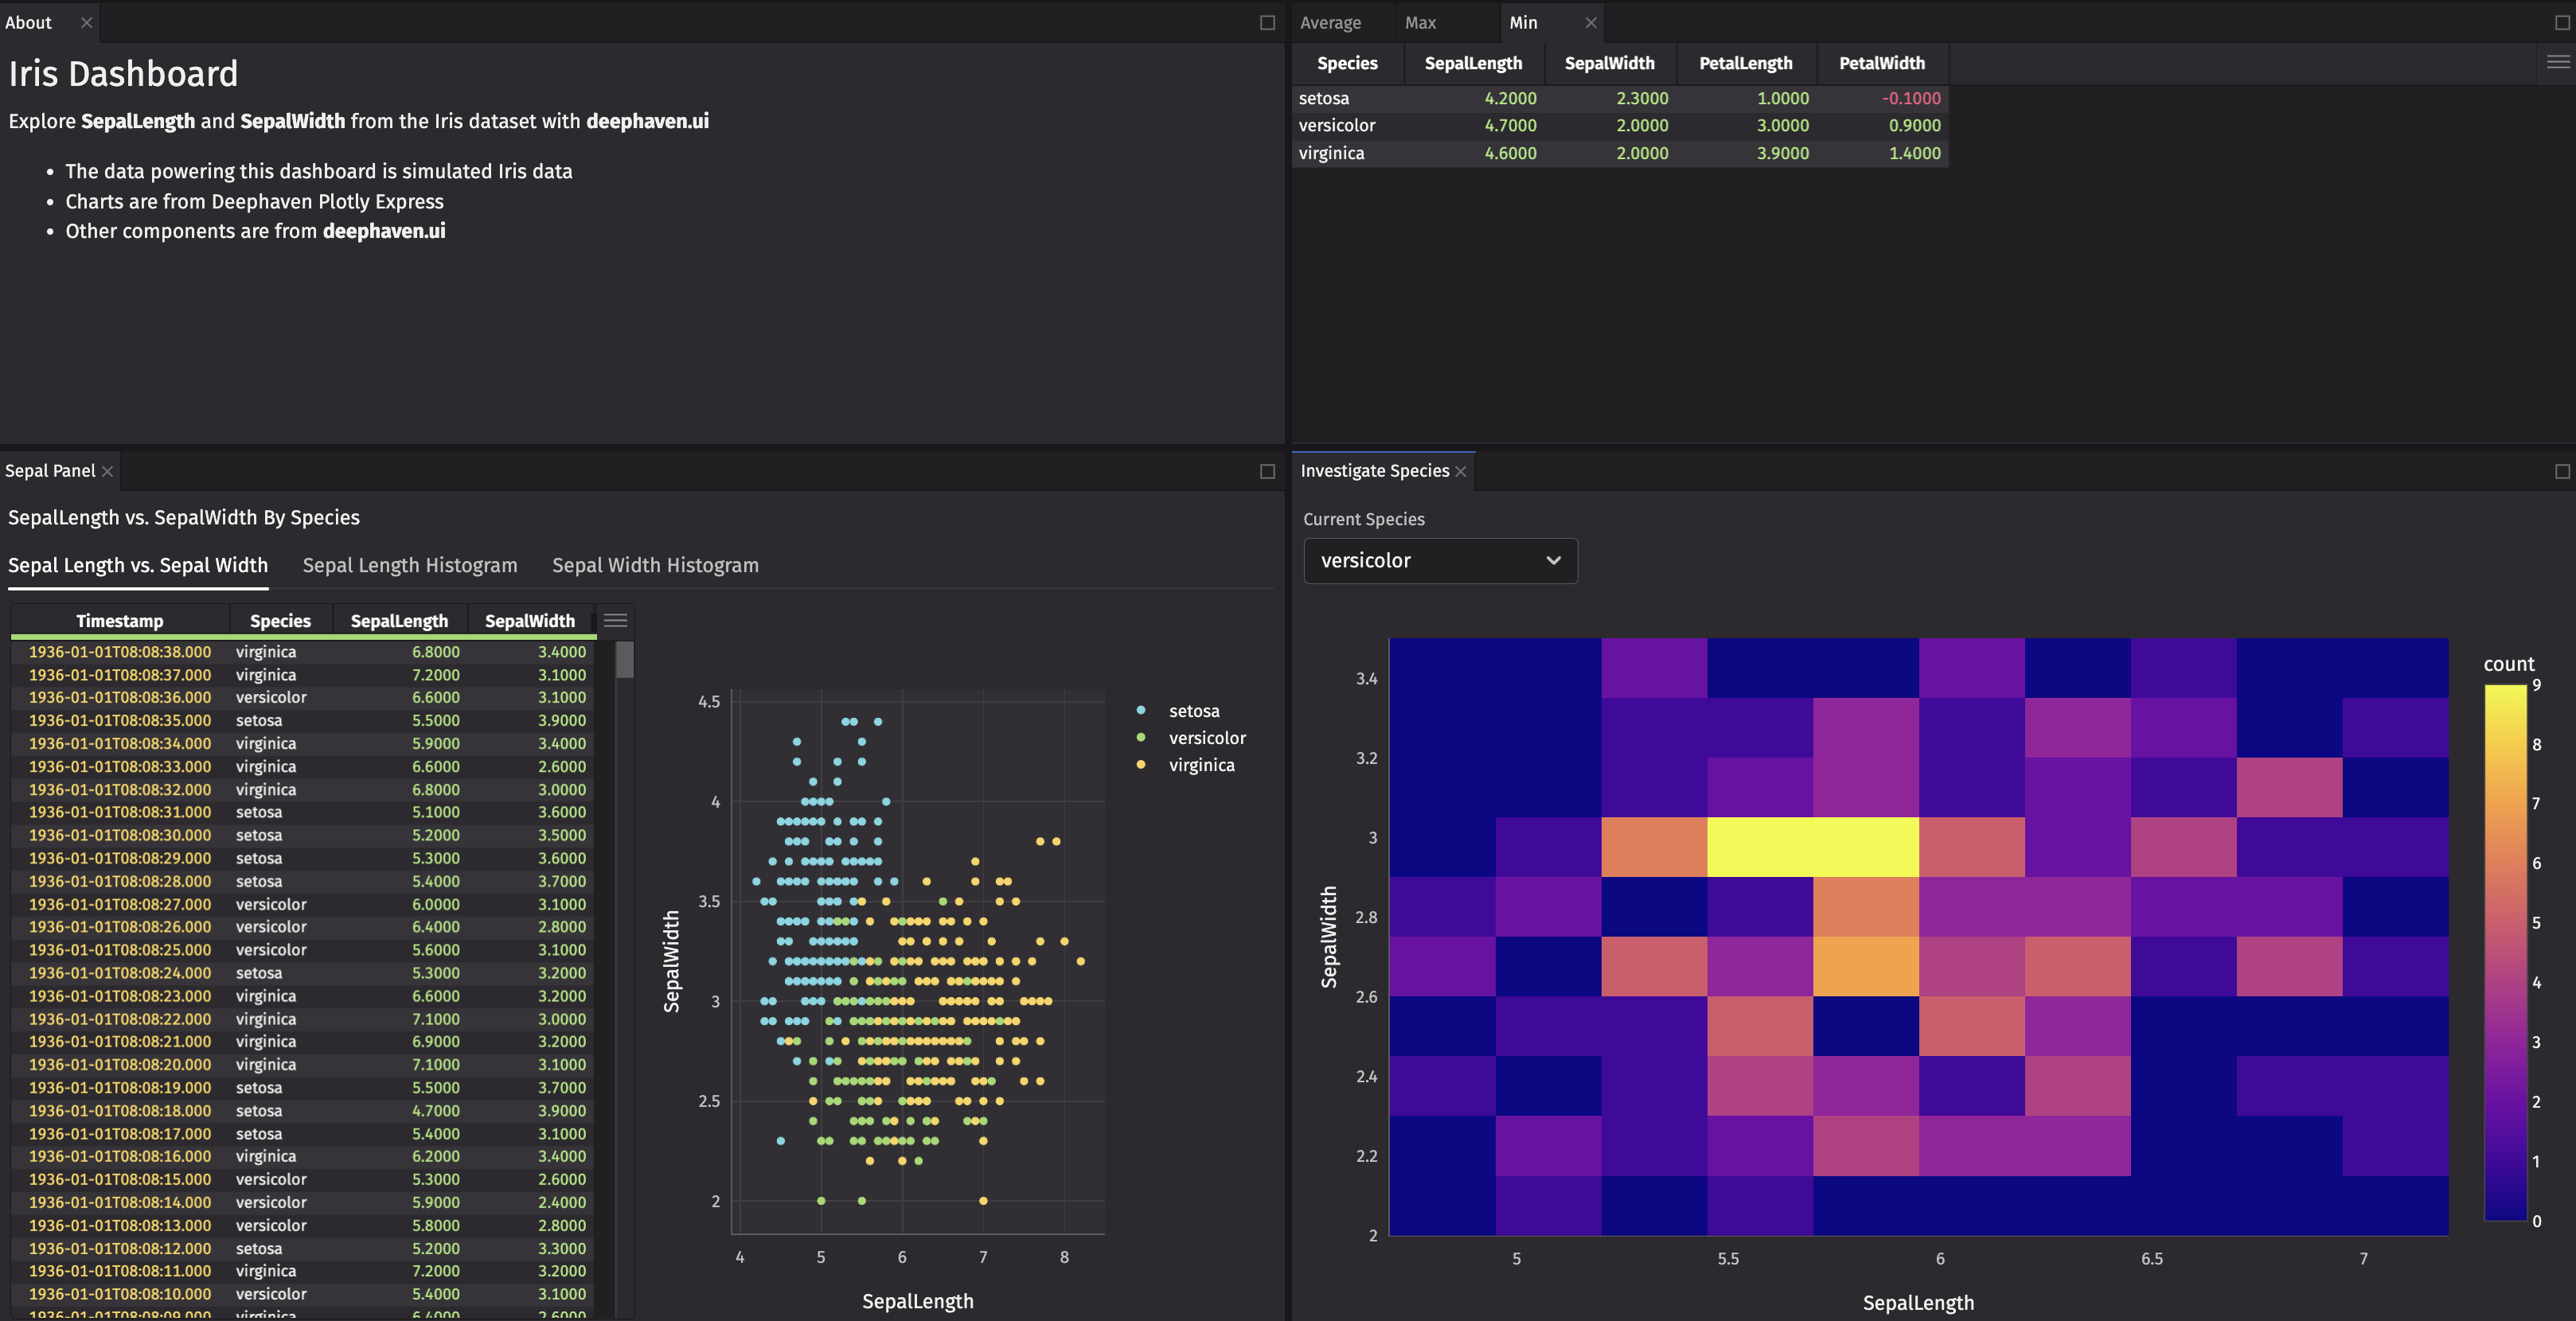Viewport: 2576px width, 1321px height.
Task: Close the Min tab
Action: pos(1590,22)
